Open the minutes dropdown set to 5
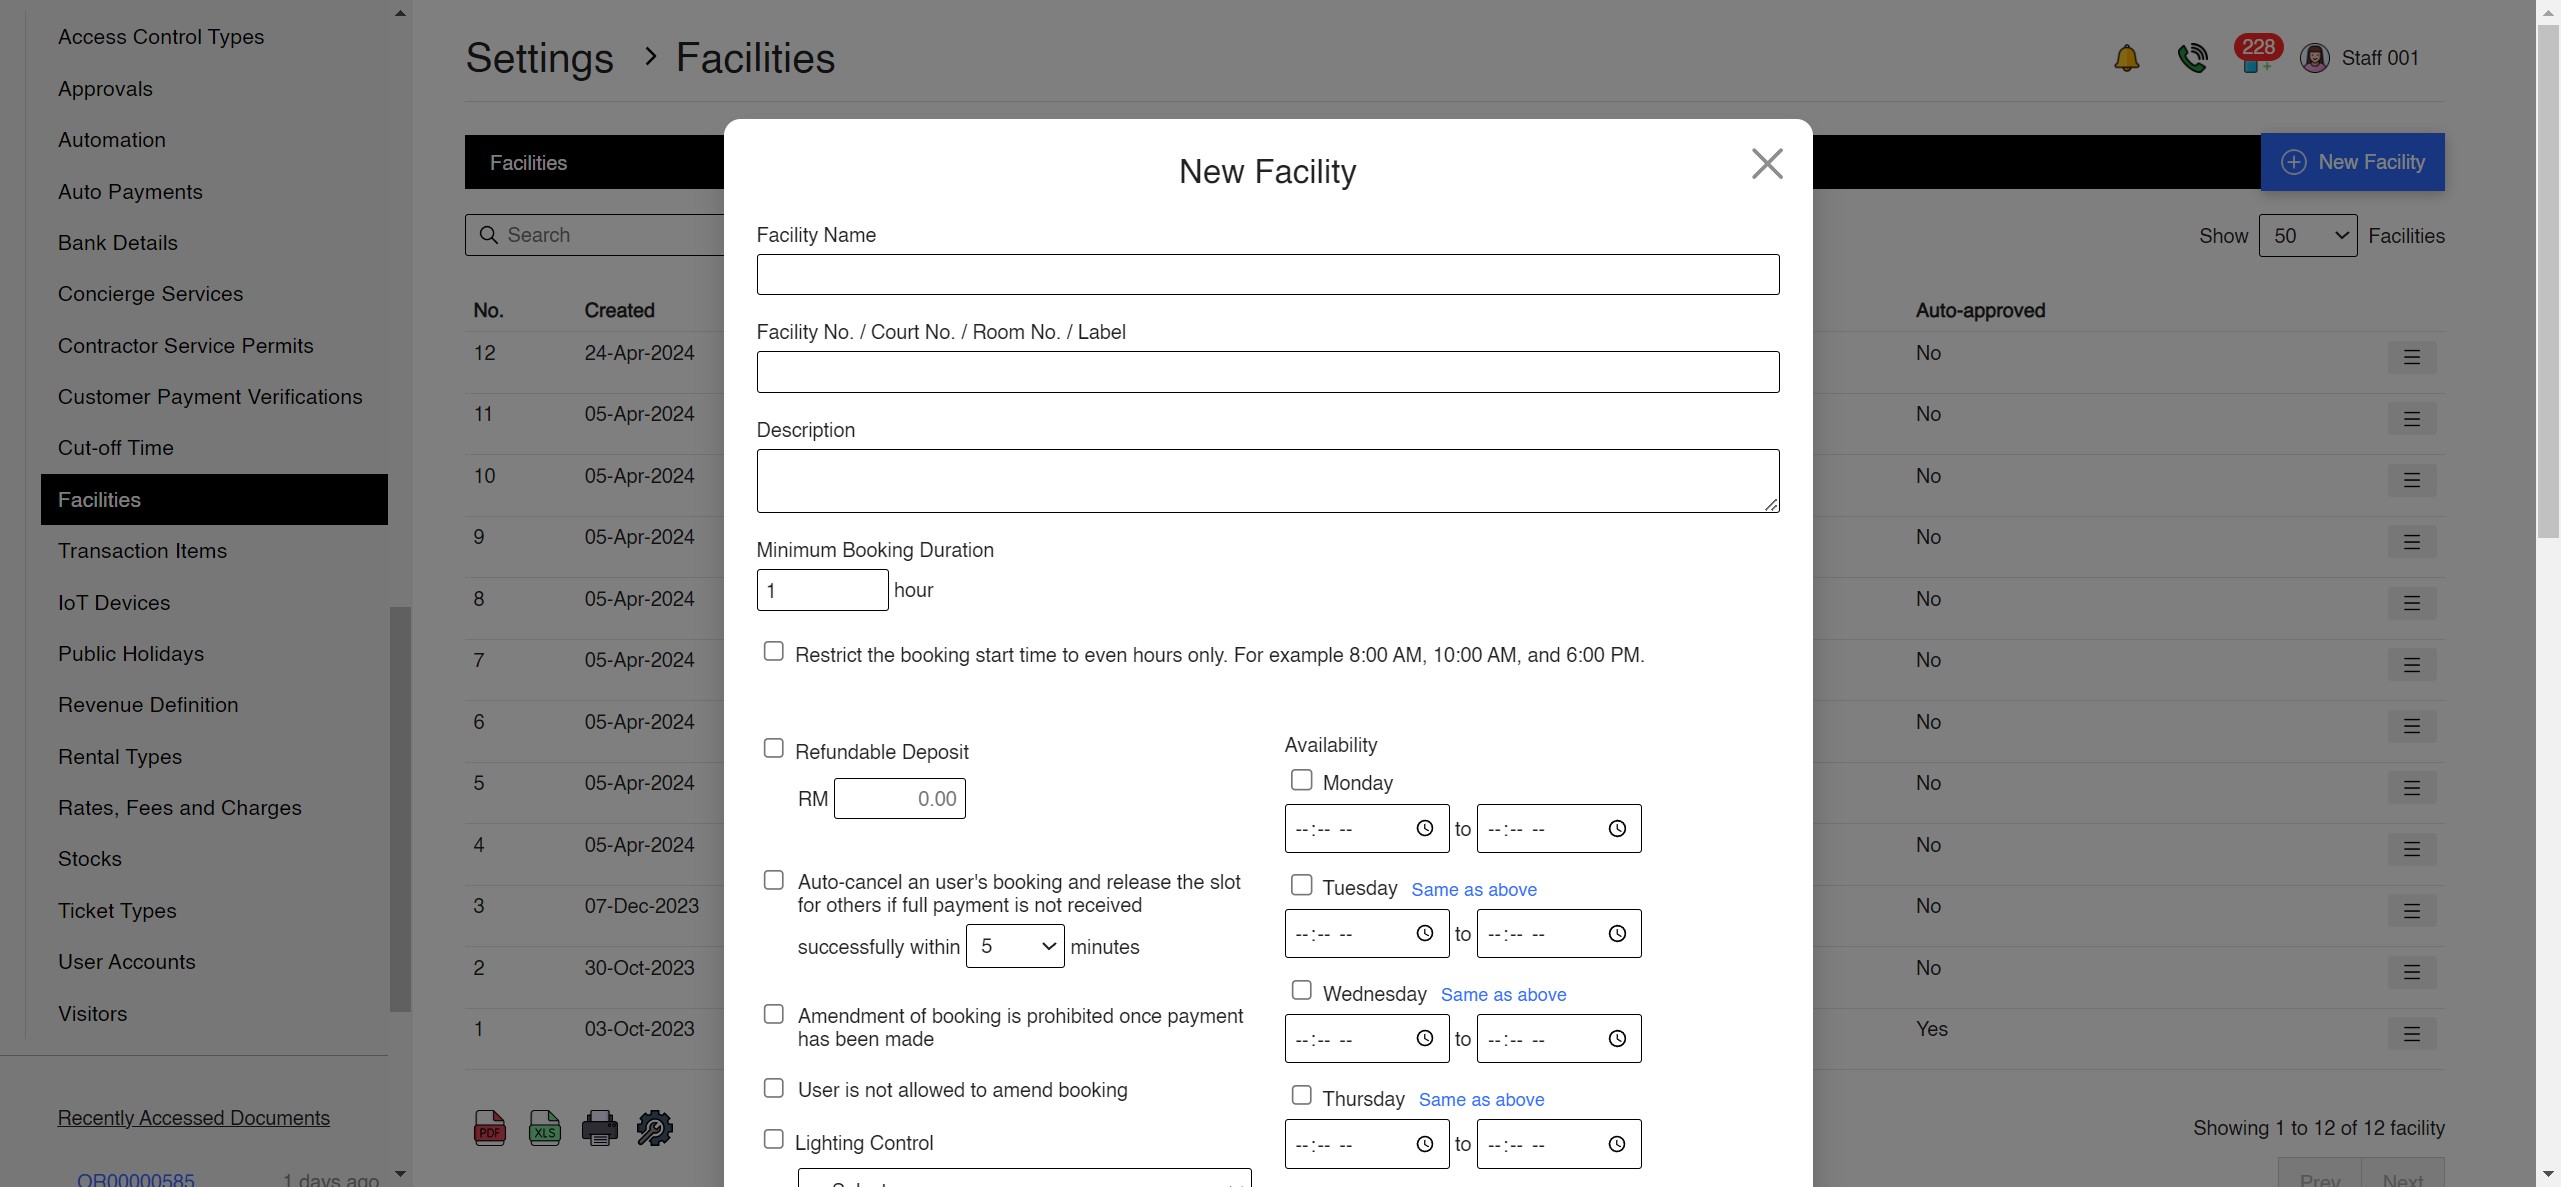The width and height of the screenshot is (2561, 1187). (1014, 945)
